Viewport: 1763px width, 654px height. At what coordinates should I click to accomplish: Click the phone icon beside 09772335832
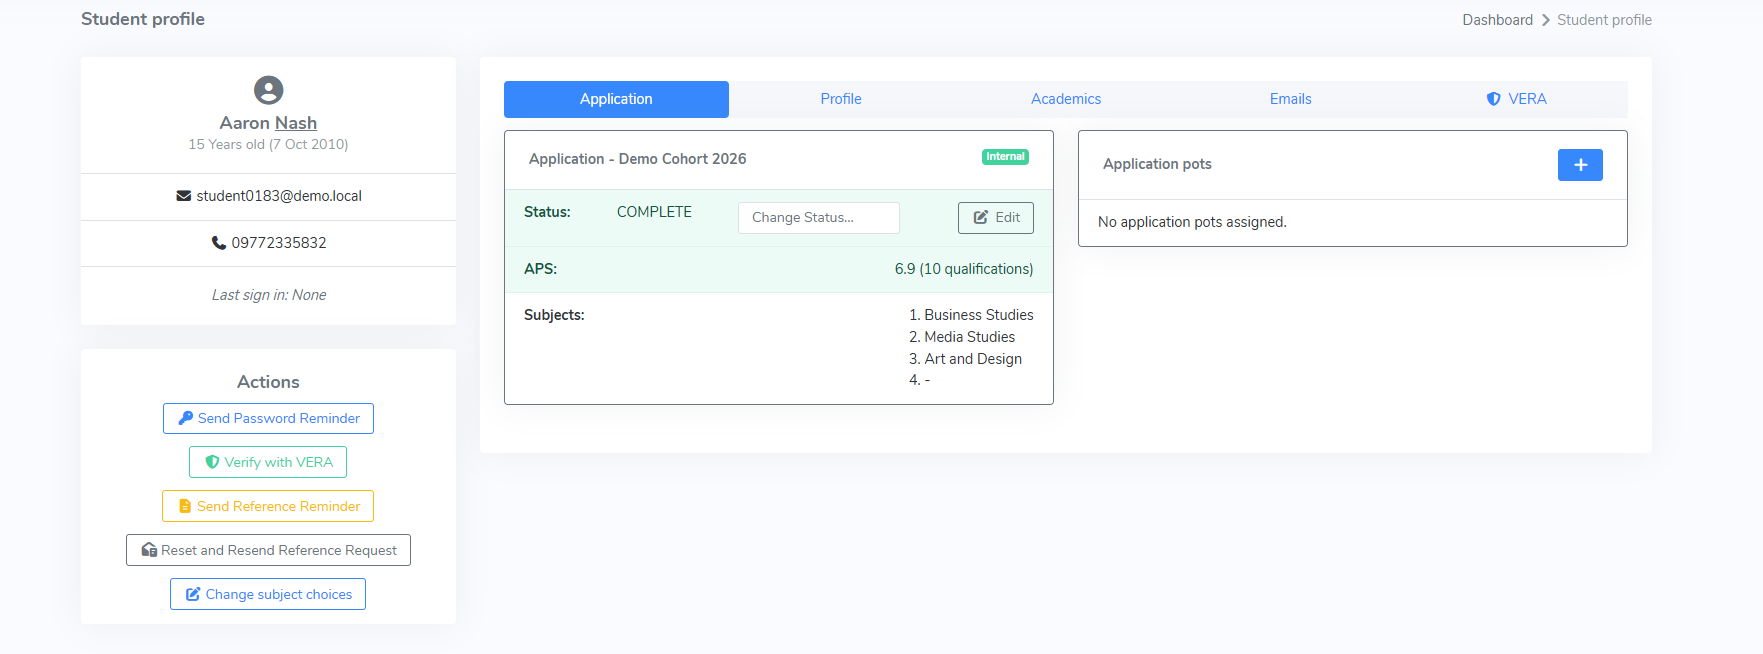click(219, 243)
